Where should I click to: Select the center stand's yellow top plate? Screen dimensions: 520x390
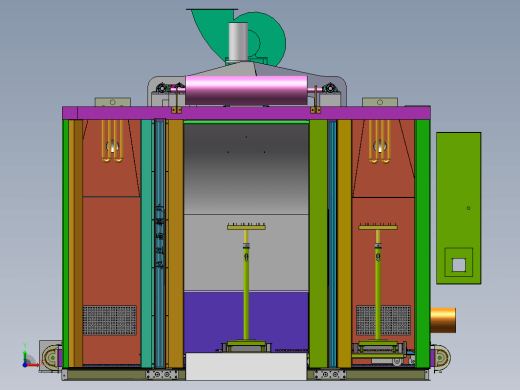coord(246,227)
